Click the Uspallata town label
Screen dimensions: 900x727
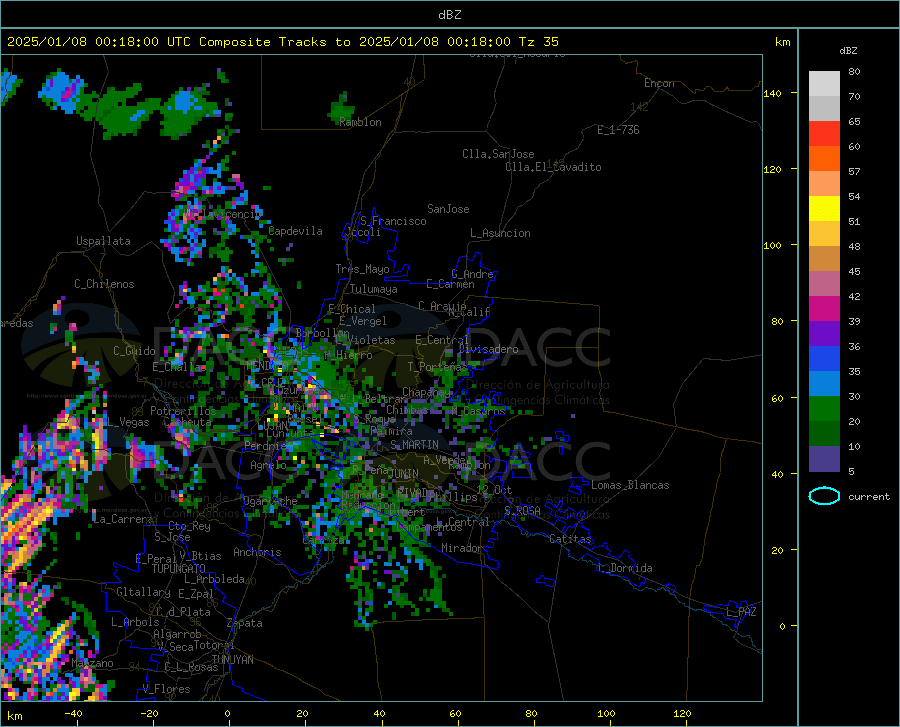click(103, 241)
